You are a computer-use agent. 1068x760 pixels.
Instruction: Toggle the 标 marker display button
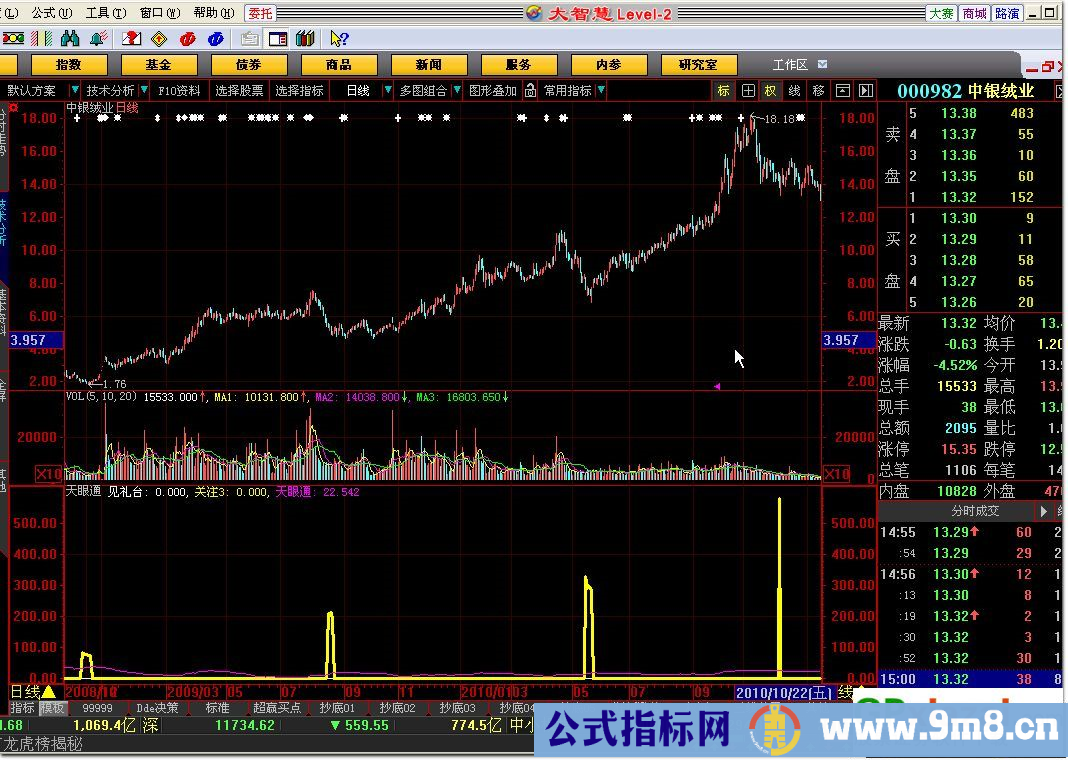(x=724, y=91)
